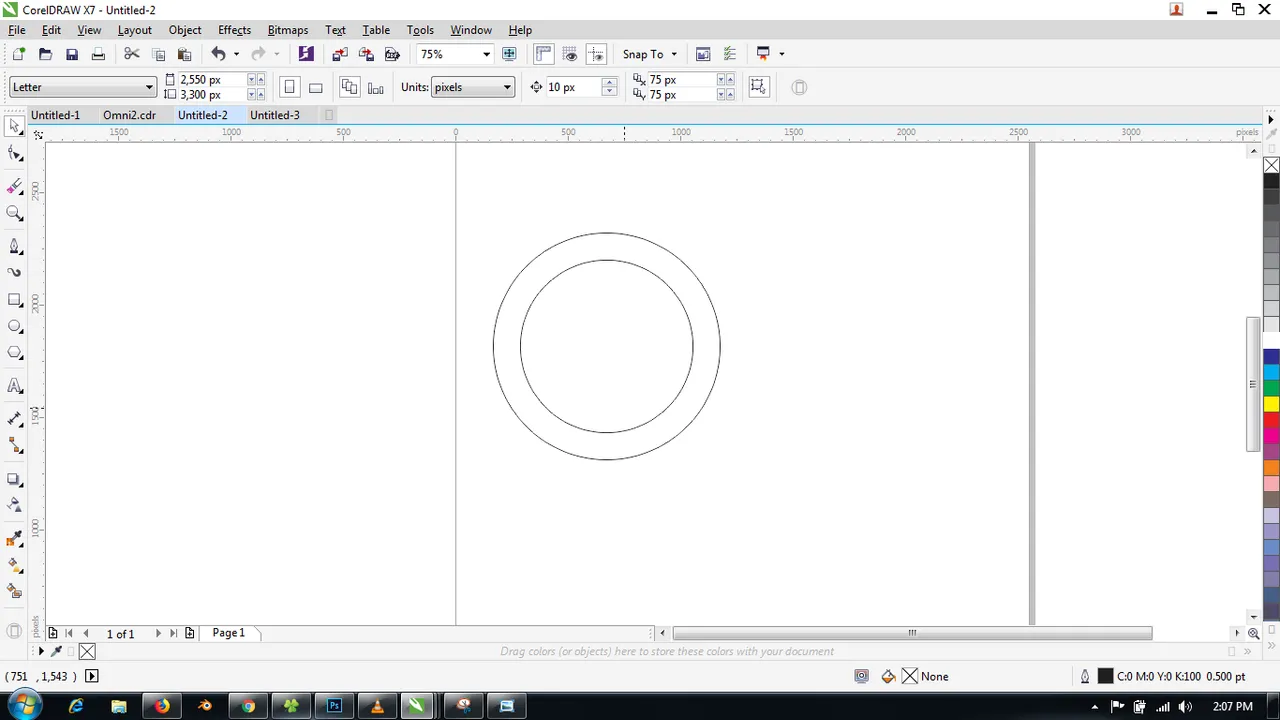The width and height of the screenshot is (1280, 720).
Task: Copy selection to clipboard
Action: (x=158, y=54)
